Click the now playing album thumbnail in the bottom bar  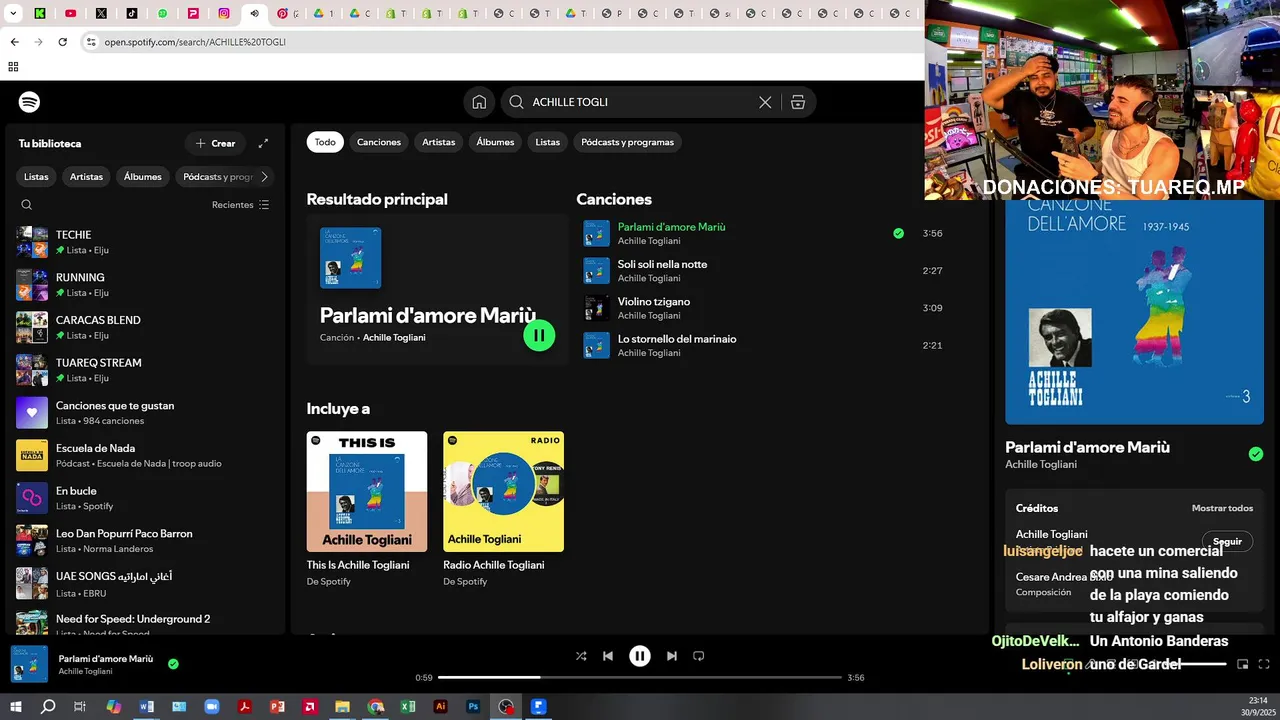coord(29,664)
